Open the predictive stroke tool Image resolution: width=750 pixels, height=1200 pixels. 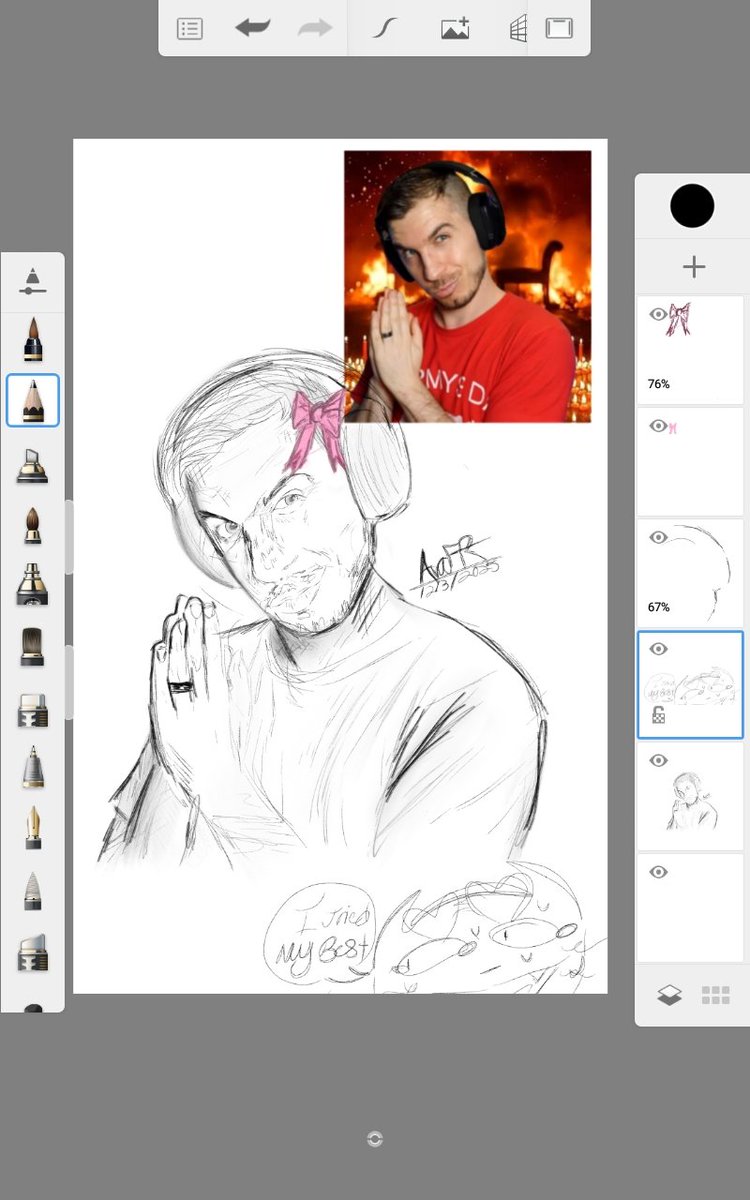click(x=384, y=29)
